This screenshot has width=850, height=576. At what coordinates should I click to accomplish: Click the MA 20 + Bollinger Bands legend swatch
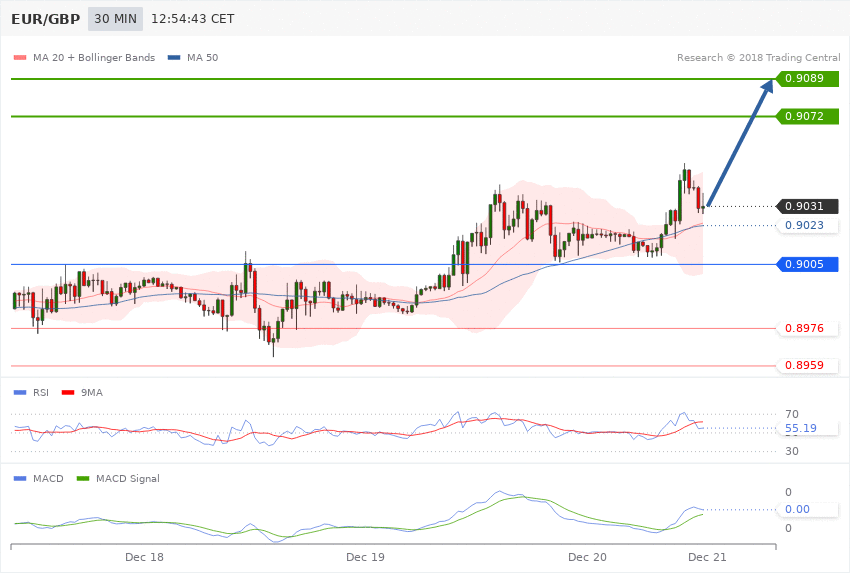20,57
